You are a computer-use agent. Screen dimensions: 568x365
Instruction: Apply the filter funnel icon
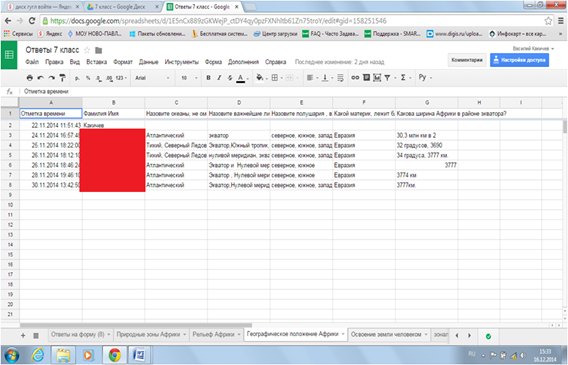tap(387, 77)
